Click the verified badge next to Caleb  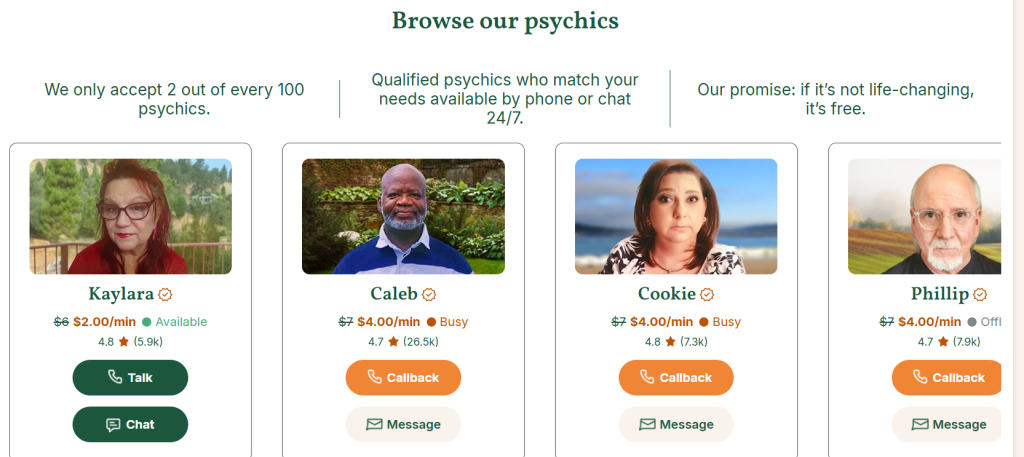coord(429,295)
